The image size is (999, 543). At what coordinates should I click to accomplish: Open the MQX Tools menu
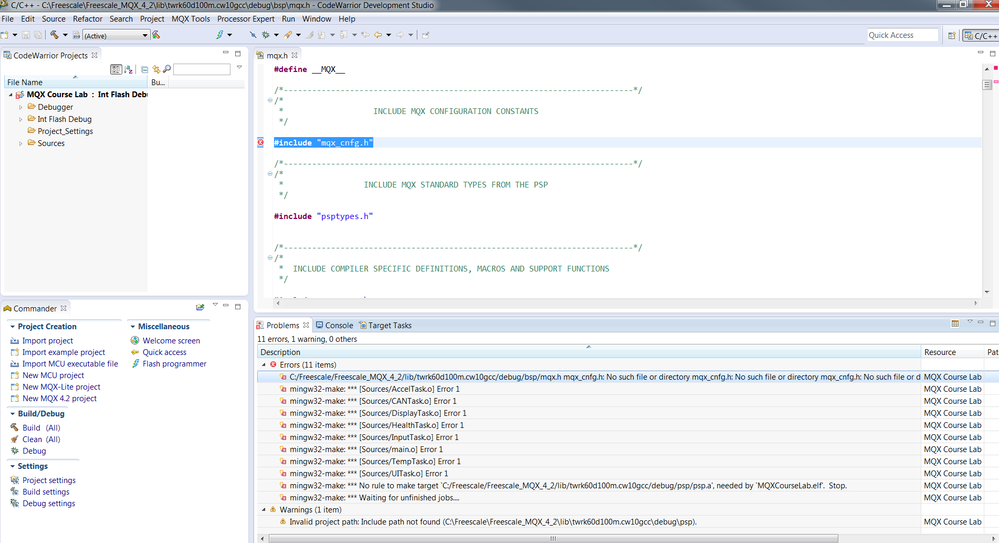(190, 19)
